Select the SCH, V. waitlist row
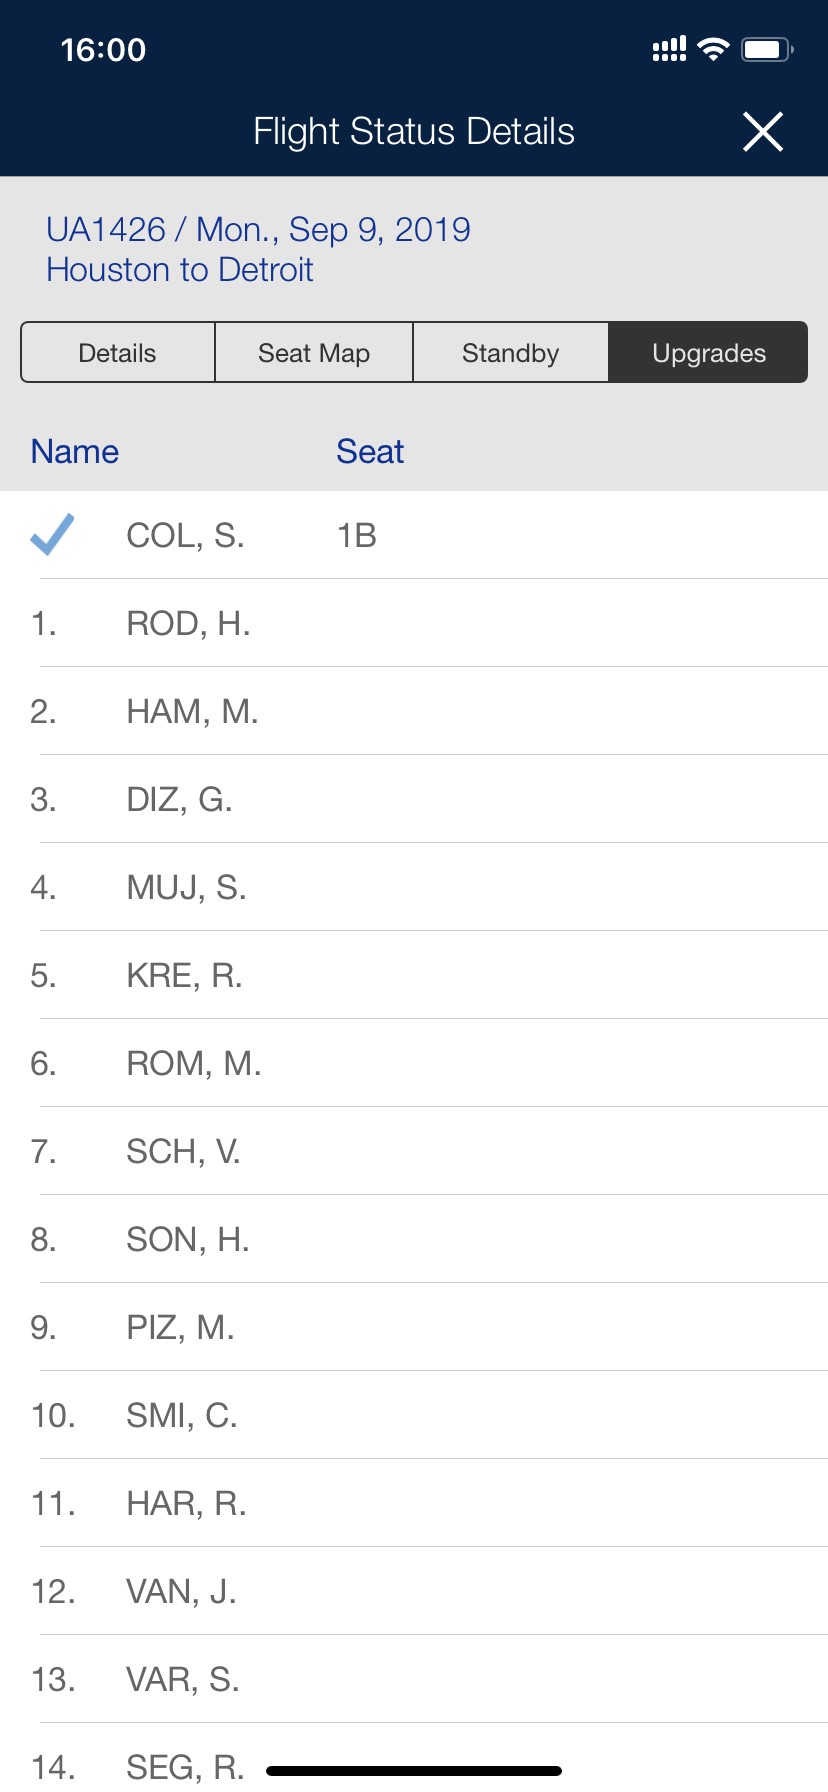 (x=414, y=1151)
